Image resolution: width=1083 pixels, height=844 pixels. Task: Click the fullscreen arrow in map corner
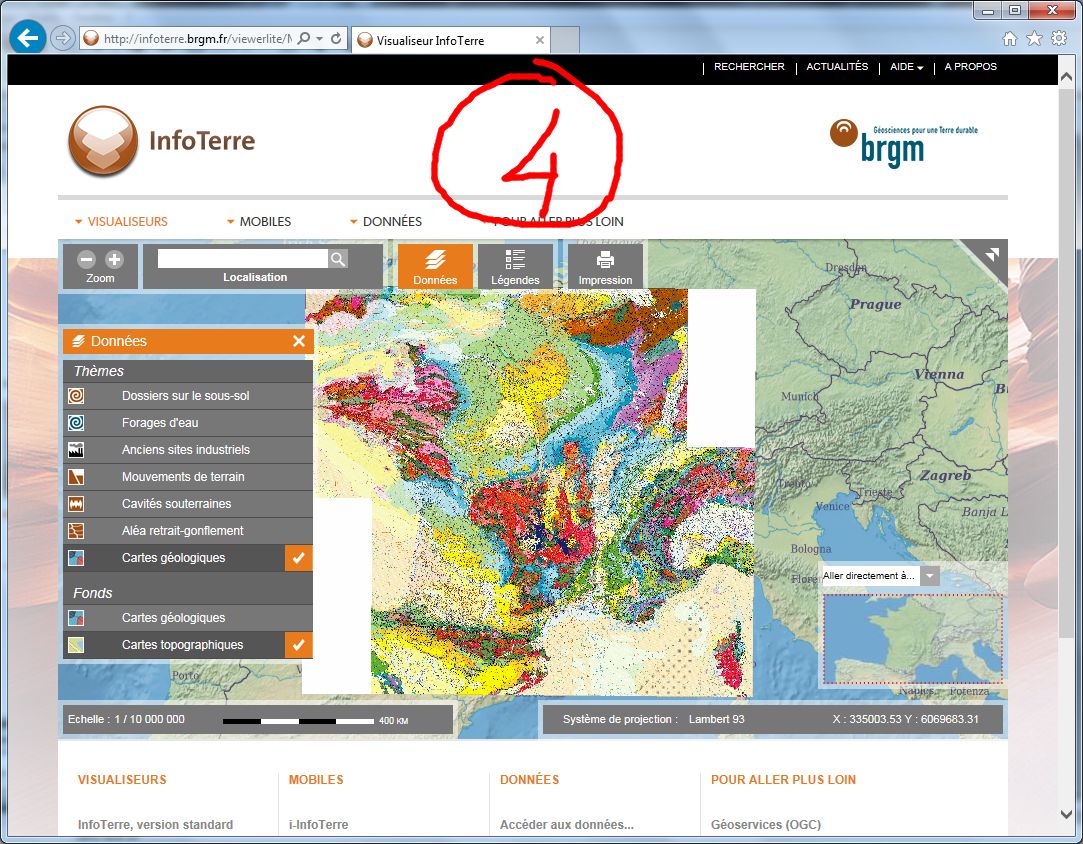pos(991,255)
